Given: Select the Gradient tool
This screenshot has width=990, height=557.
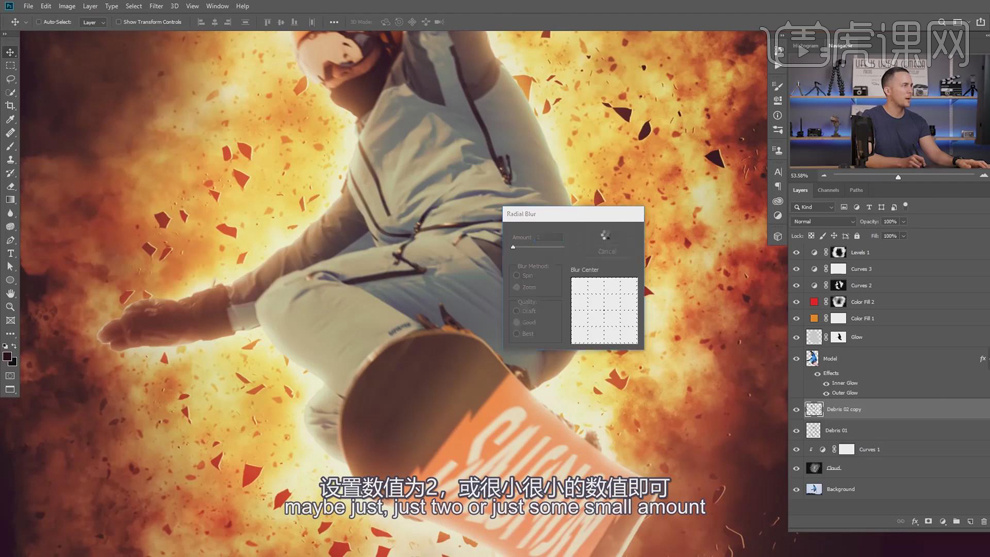Looking at the screenshot, I should click(10, 200).
